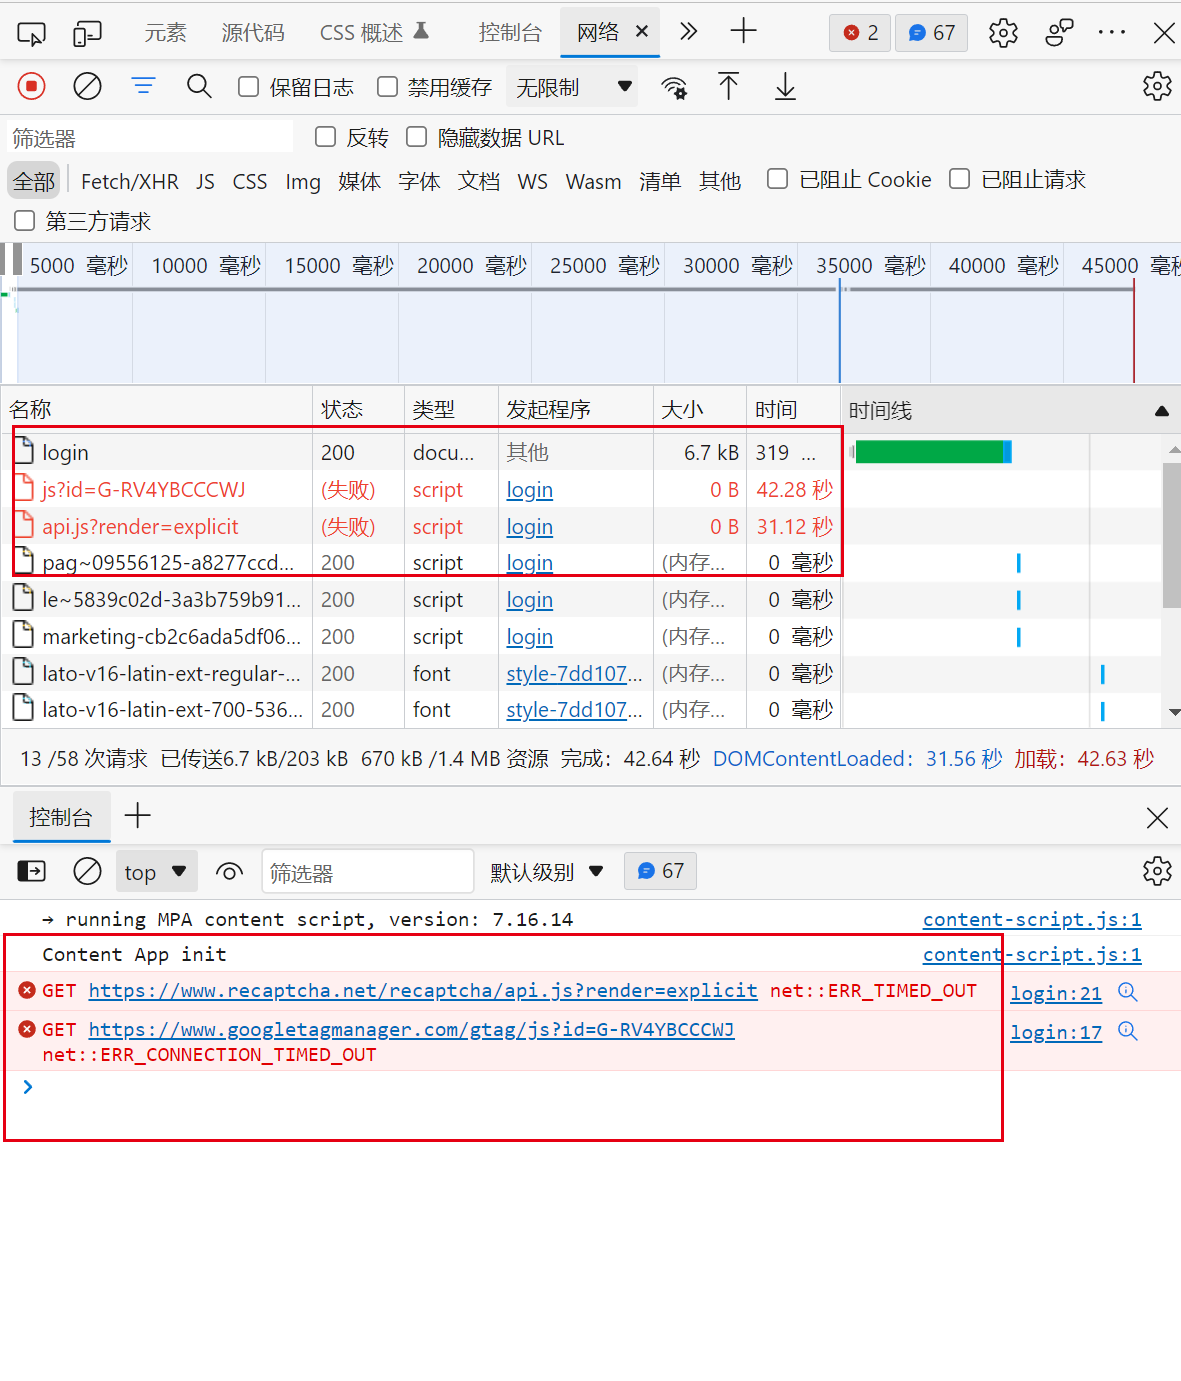Click the network filter input field
This screenshot has width=1181, height=1381.
(x=150, y=137)
